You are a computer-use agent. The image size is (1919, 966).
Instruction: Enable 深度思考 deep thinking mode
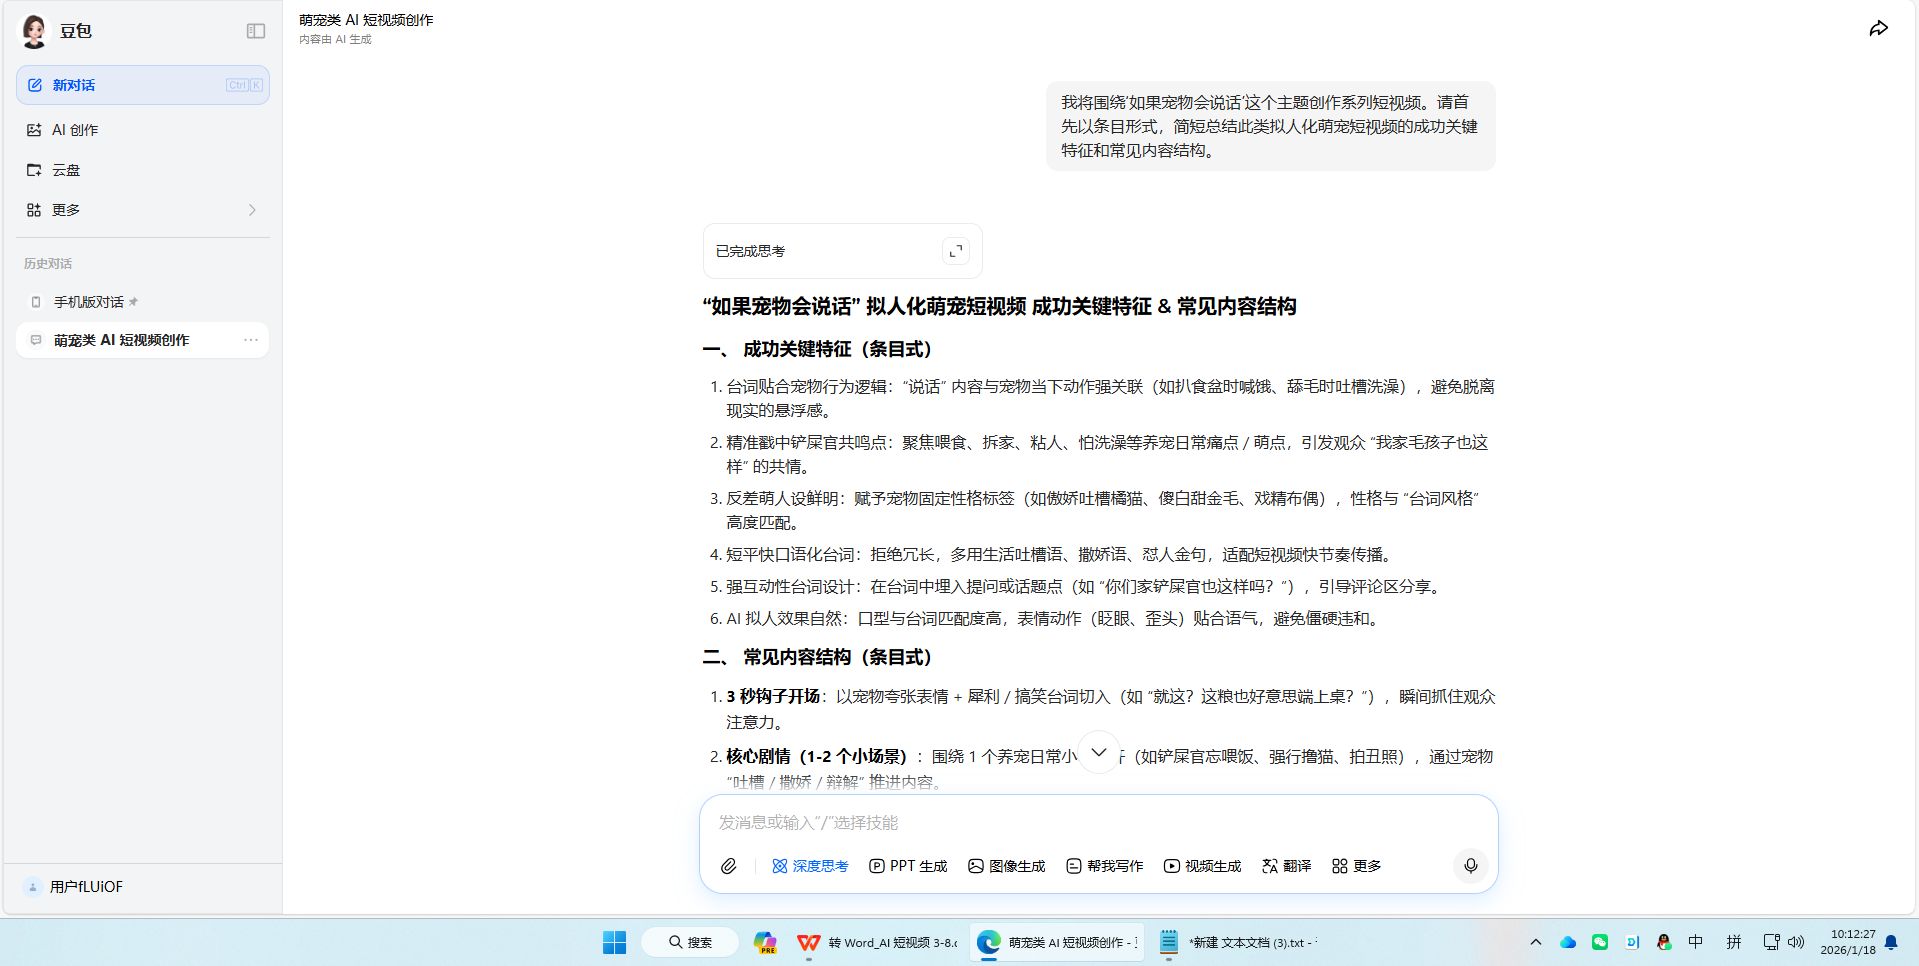pos(809,866)
